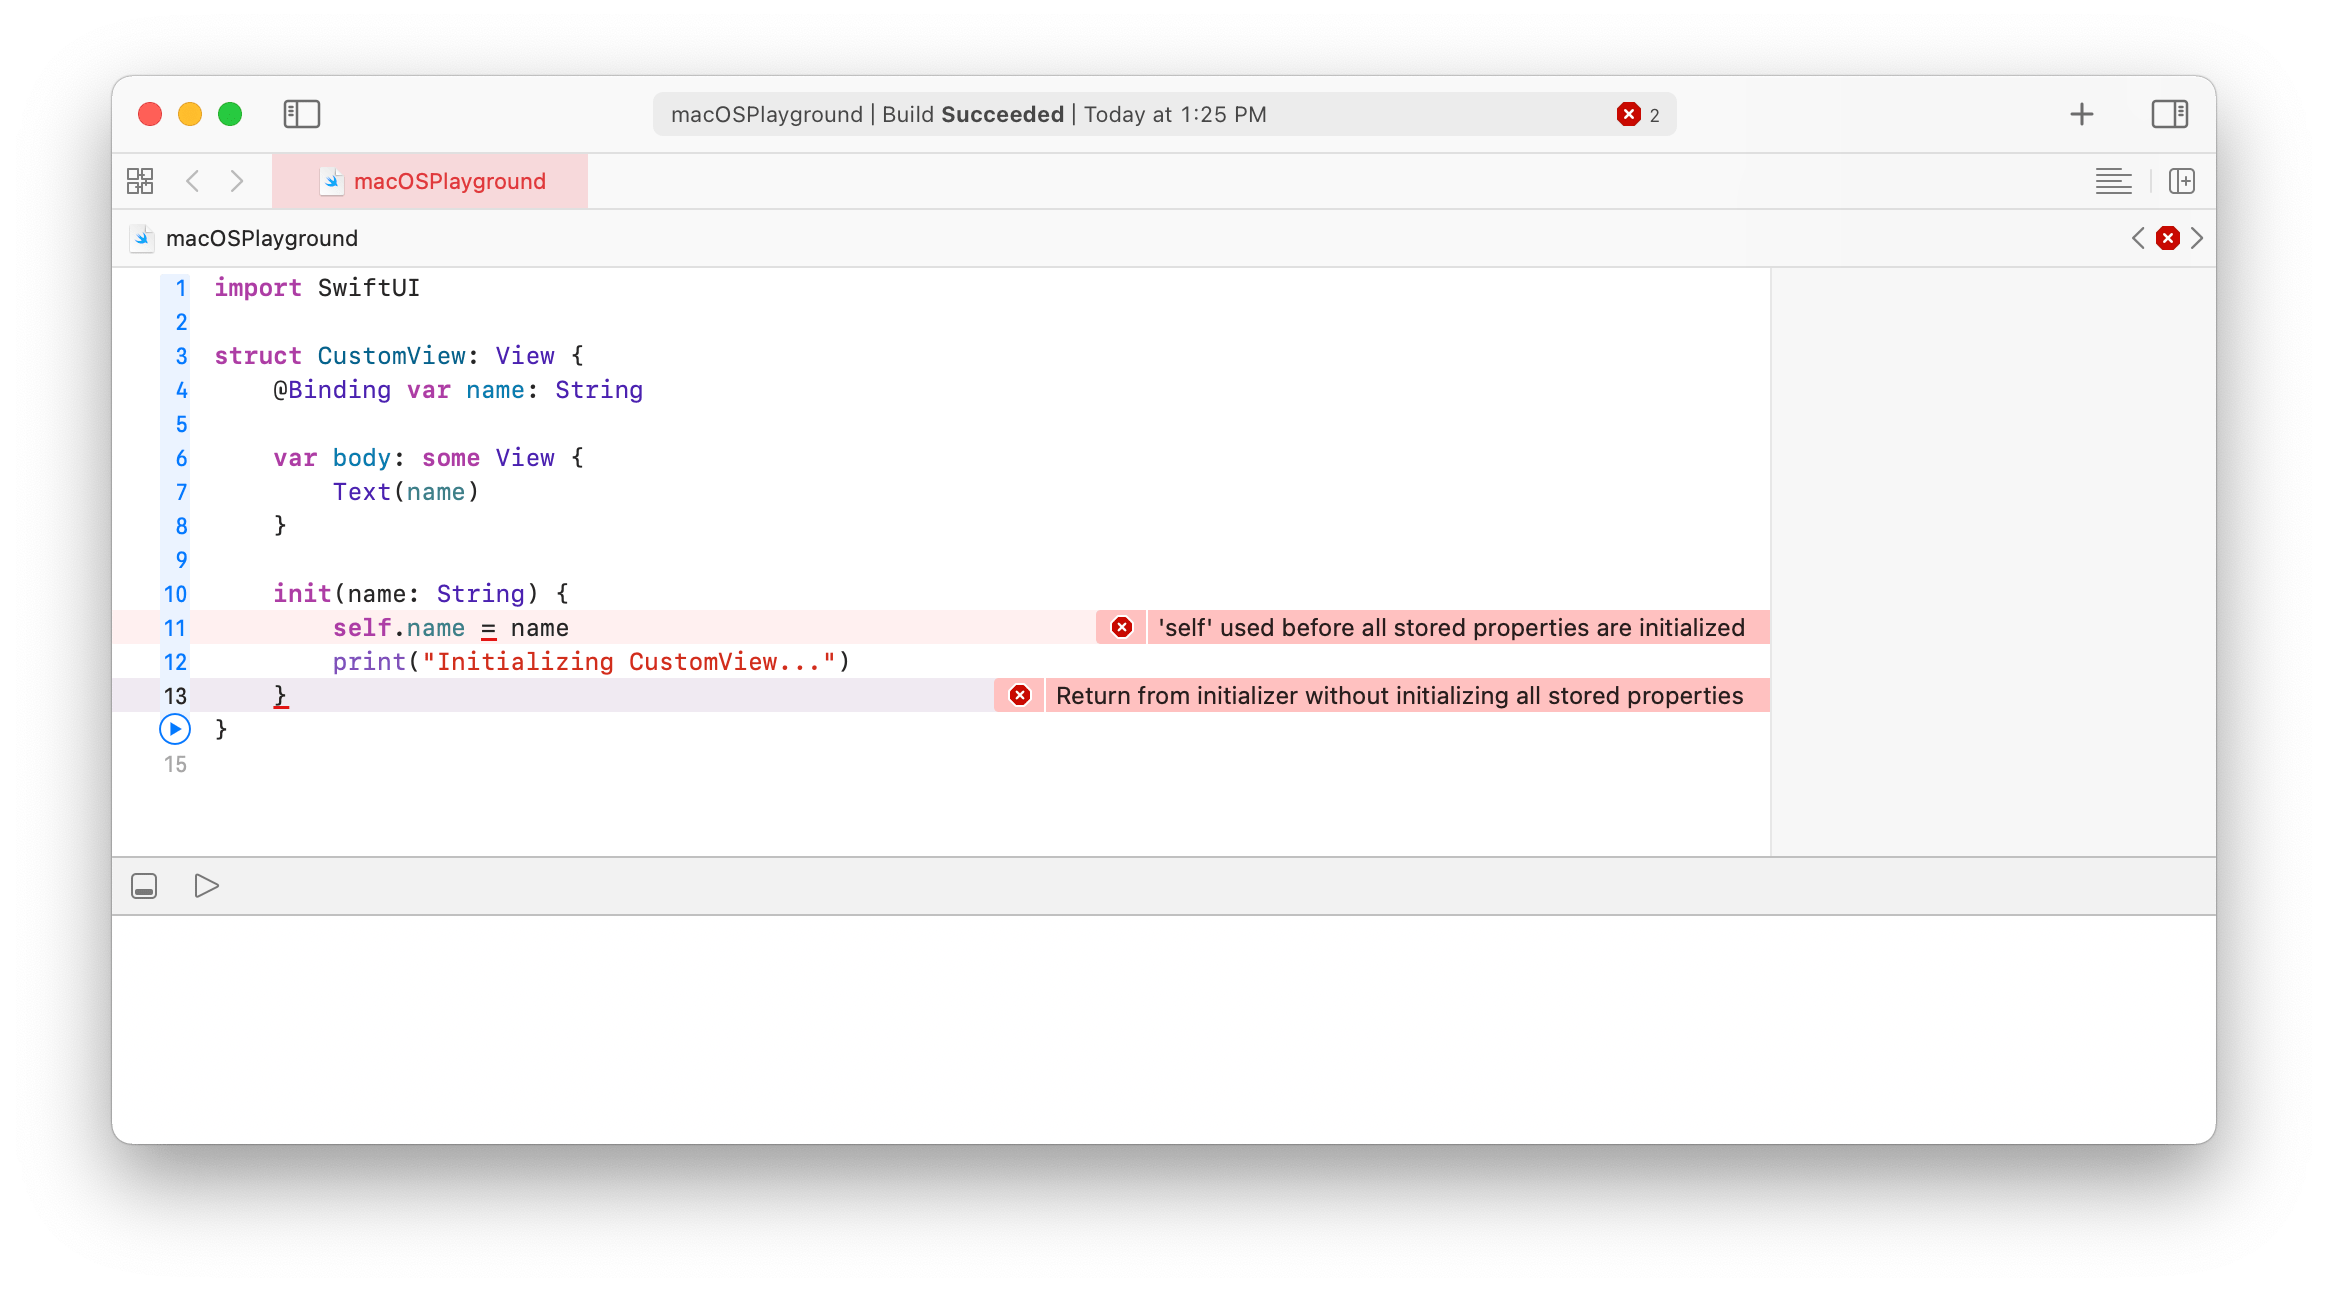Click the 'self' used before error message

(x=1450, y=628)
